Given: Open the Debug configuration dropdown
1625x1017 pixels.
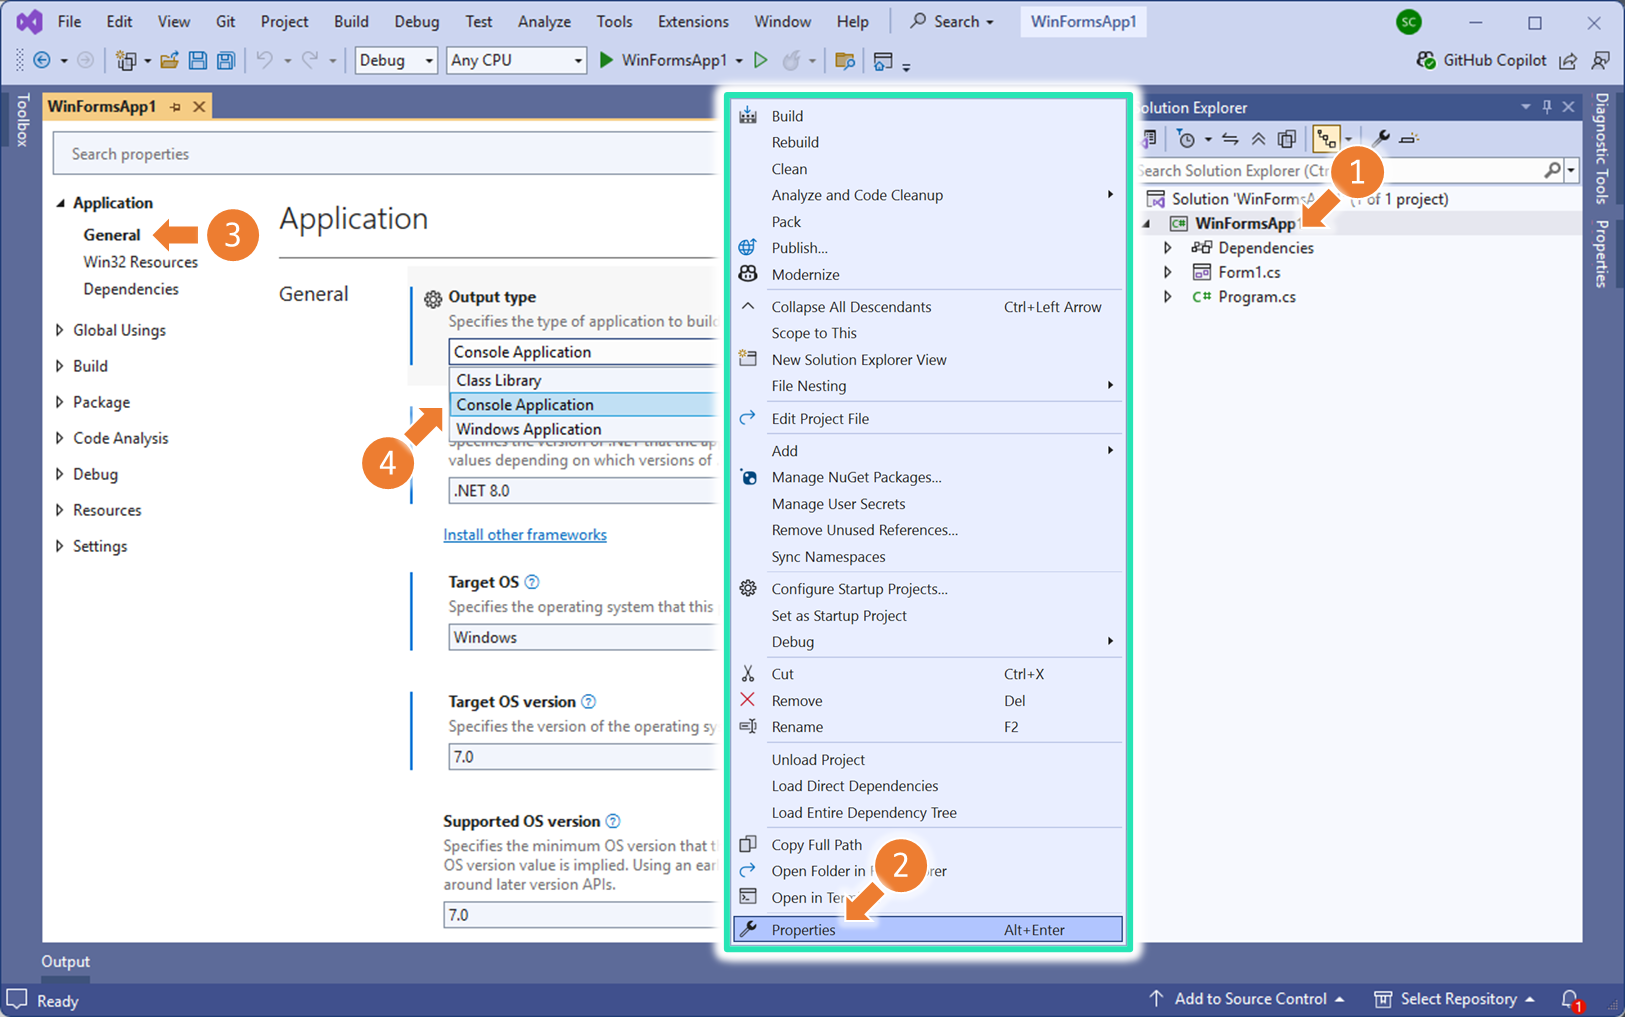Looking at the screenshot, I should click(x=396, y=60).
